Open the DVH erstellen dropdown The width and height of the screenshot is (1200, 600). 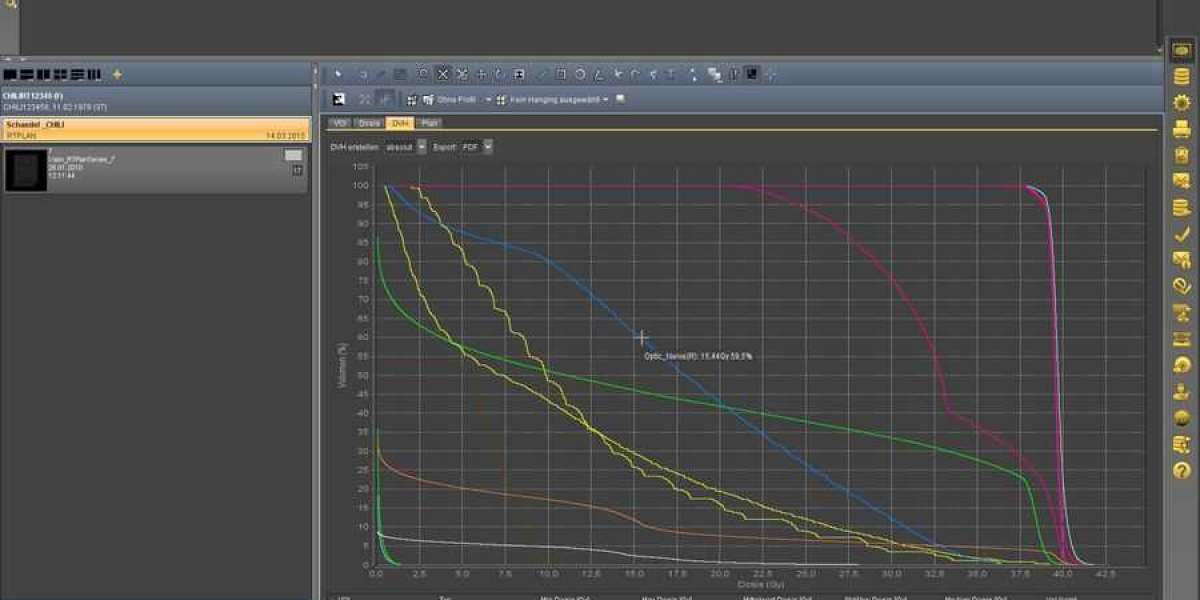(x=421, y=147)
